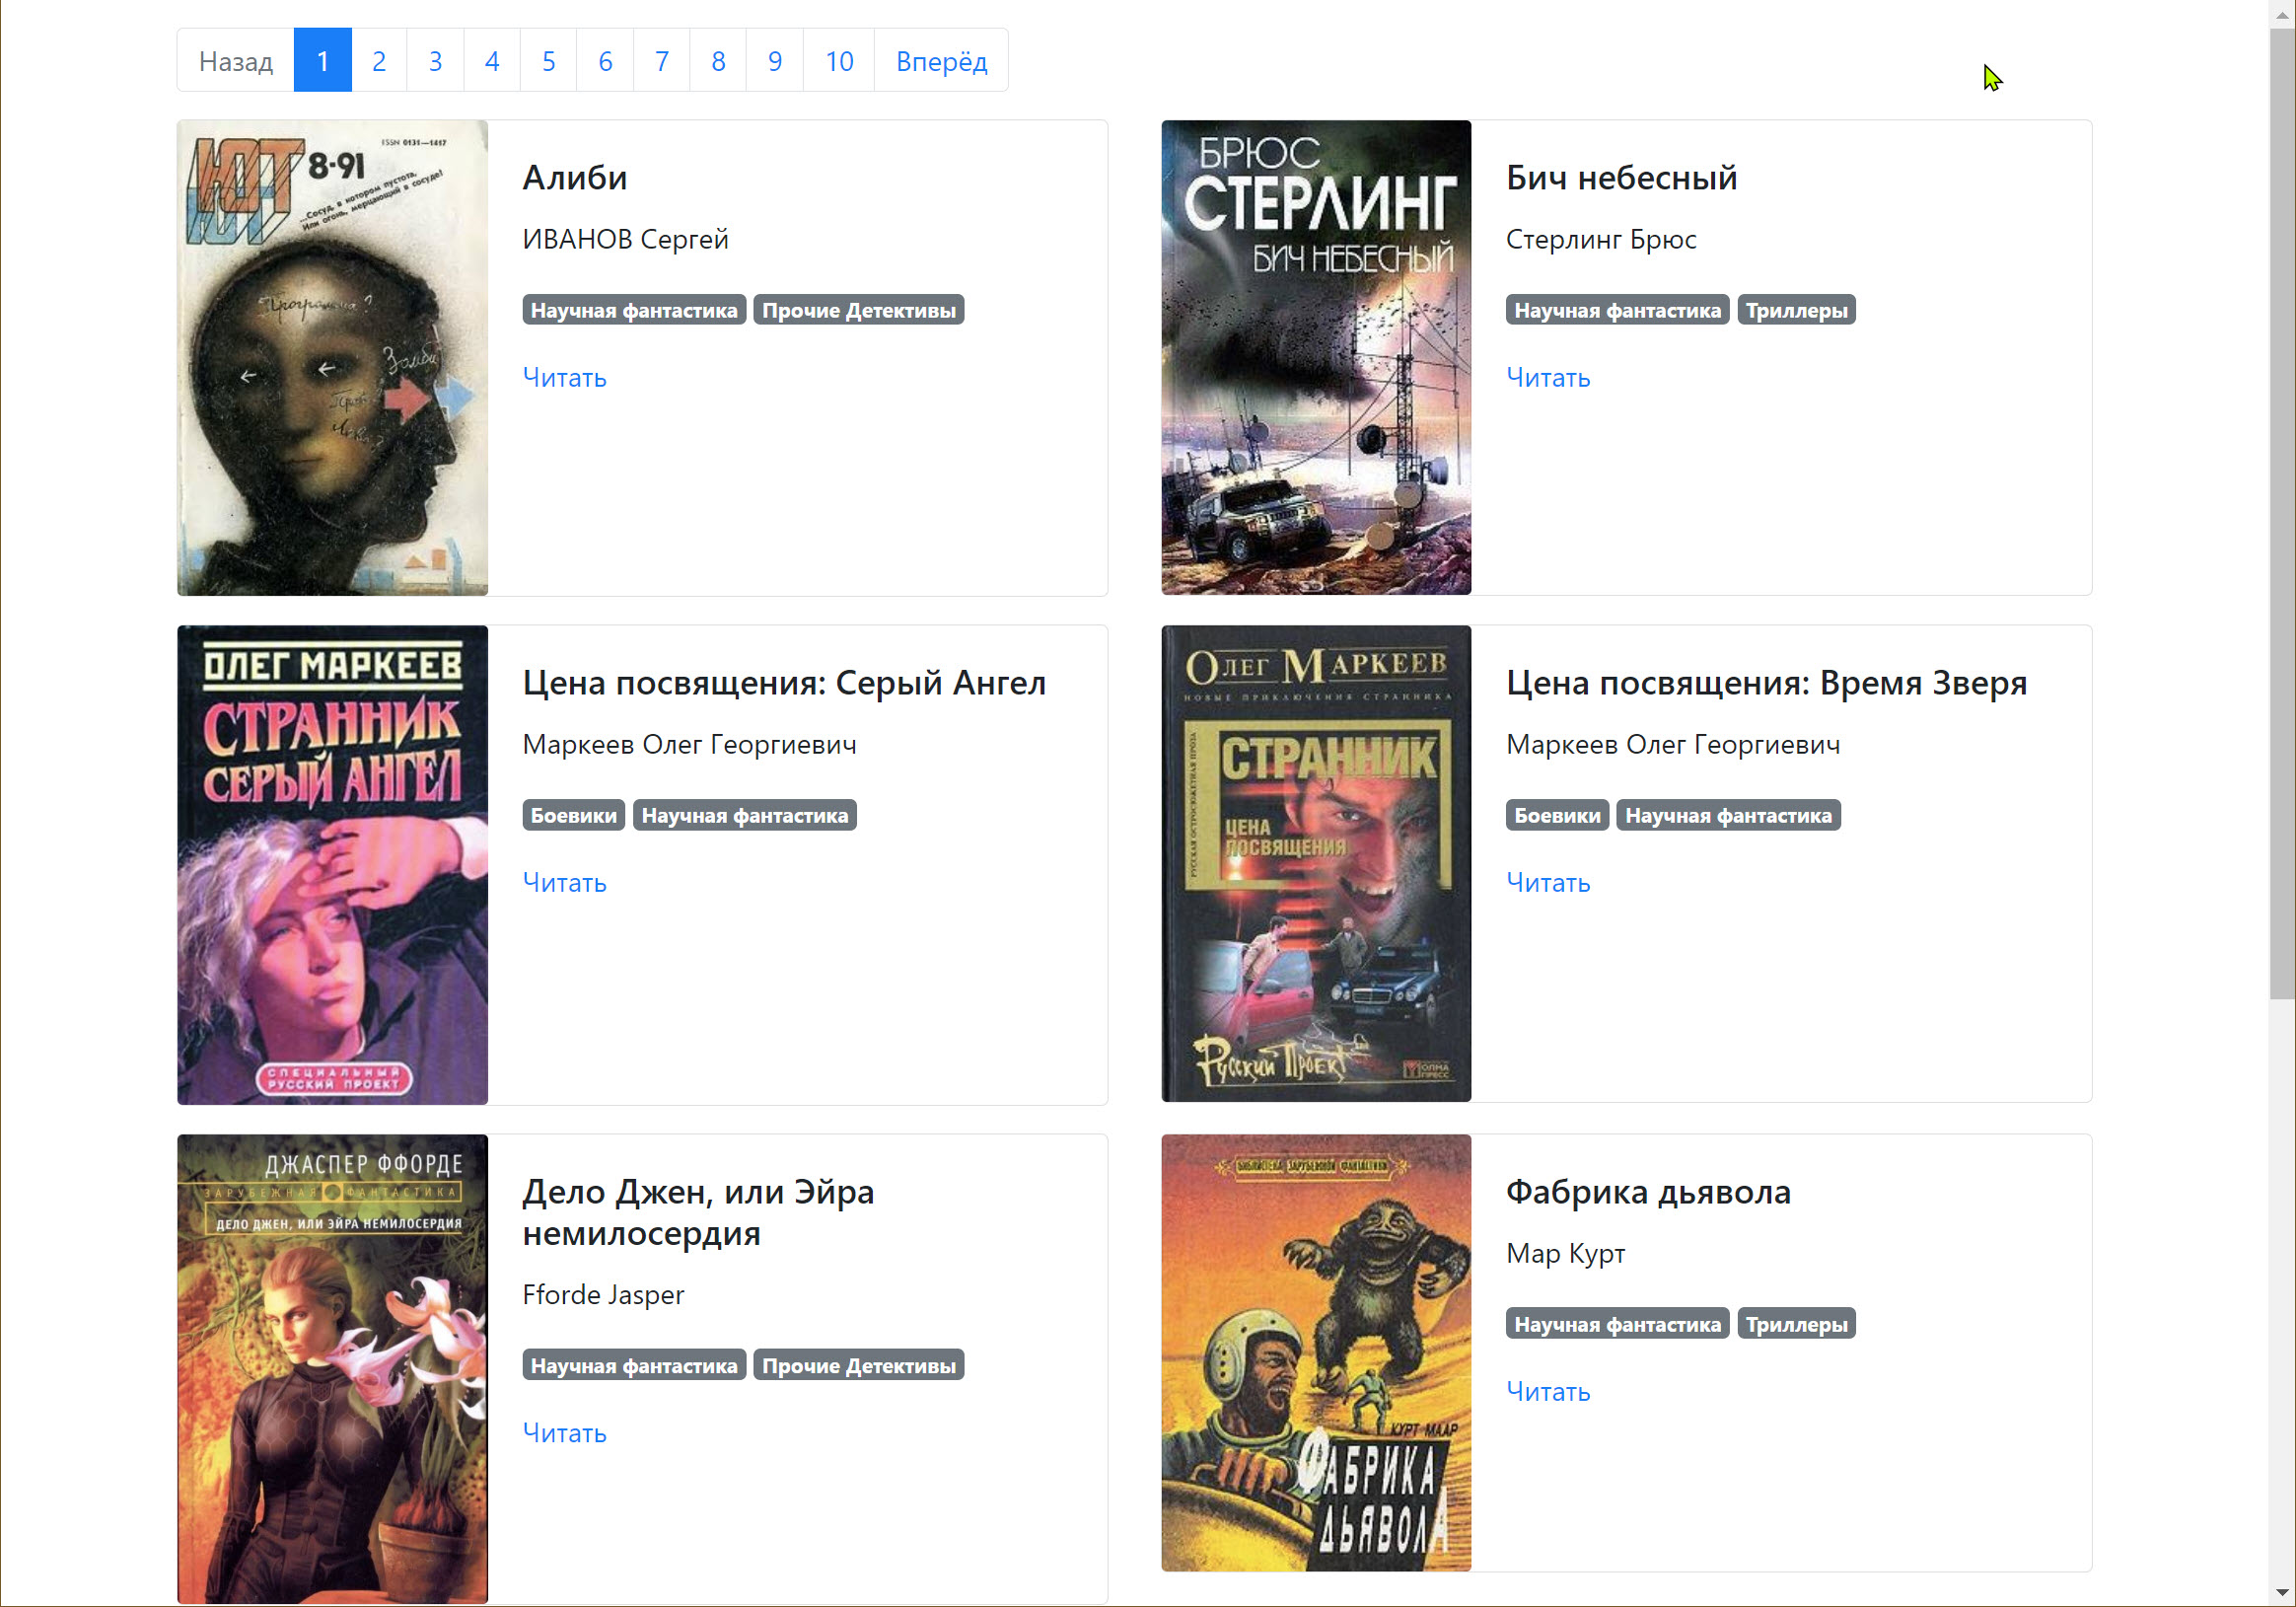Click the Бич небесный cover image
The width and height of the screenshot is (2296, 1607).
coord(1315,357)
